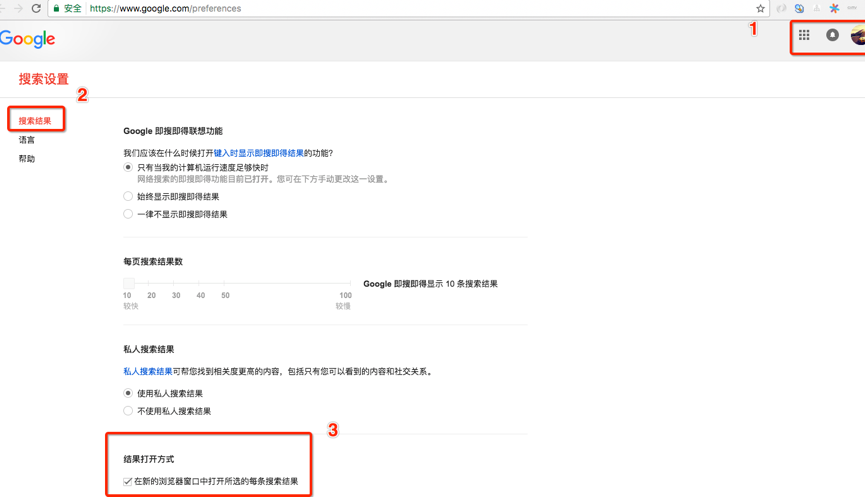Select 始终显示即搜即得结果 radio option
This screenshot has height=497, width=865.
coord(128,196)
